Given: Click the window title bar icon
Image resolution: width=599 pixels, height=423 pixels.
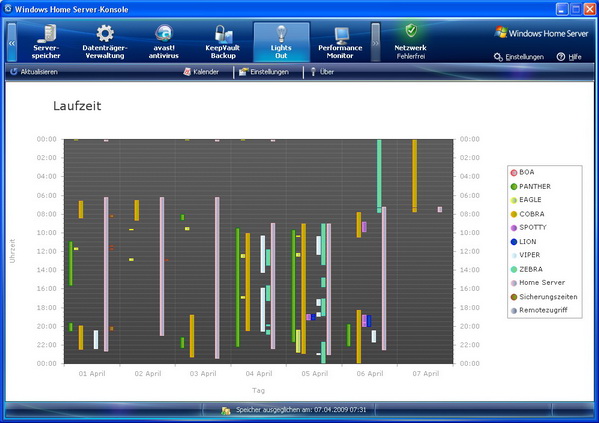Looking at the screenshot, I should click(x=8, y=9).
